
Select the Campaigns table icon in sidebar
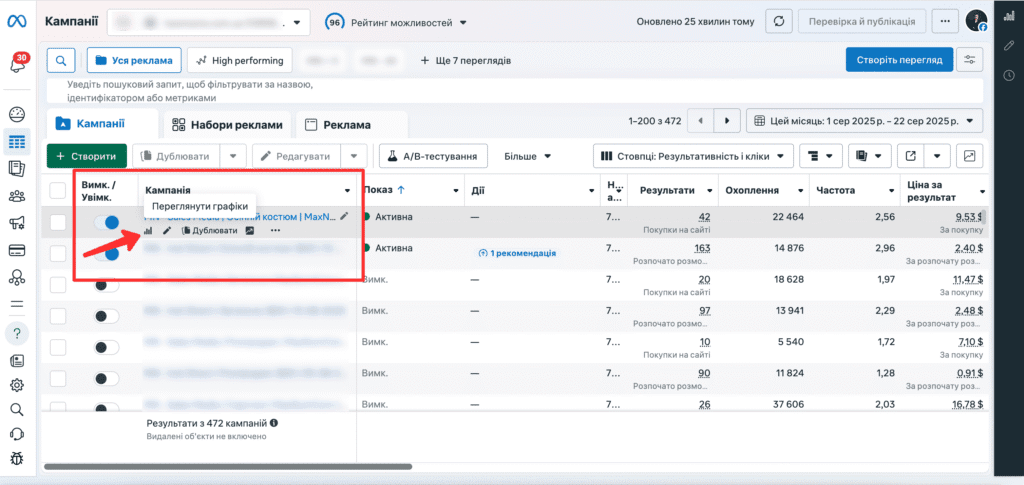[x=17, y=142]
